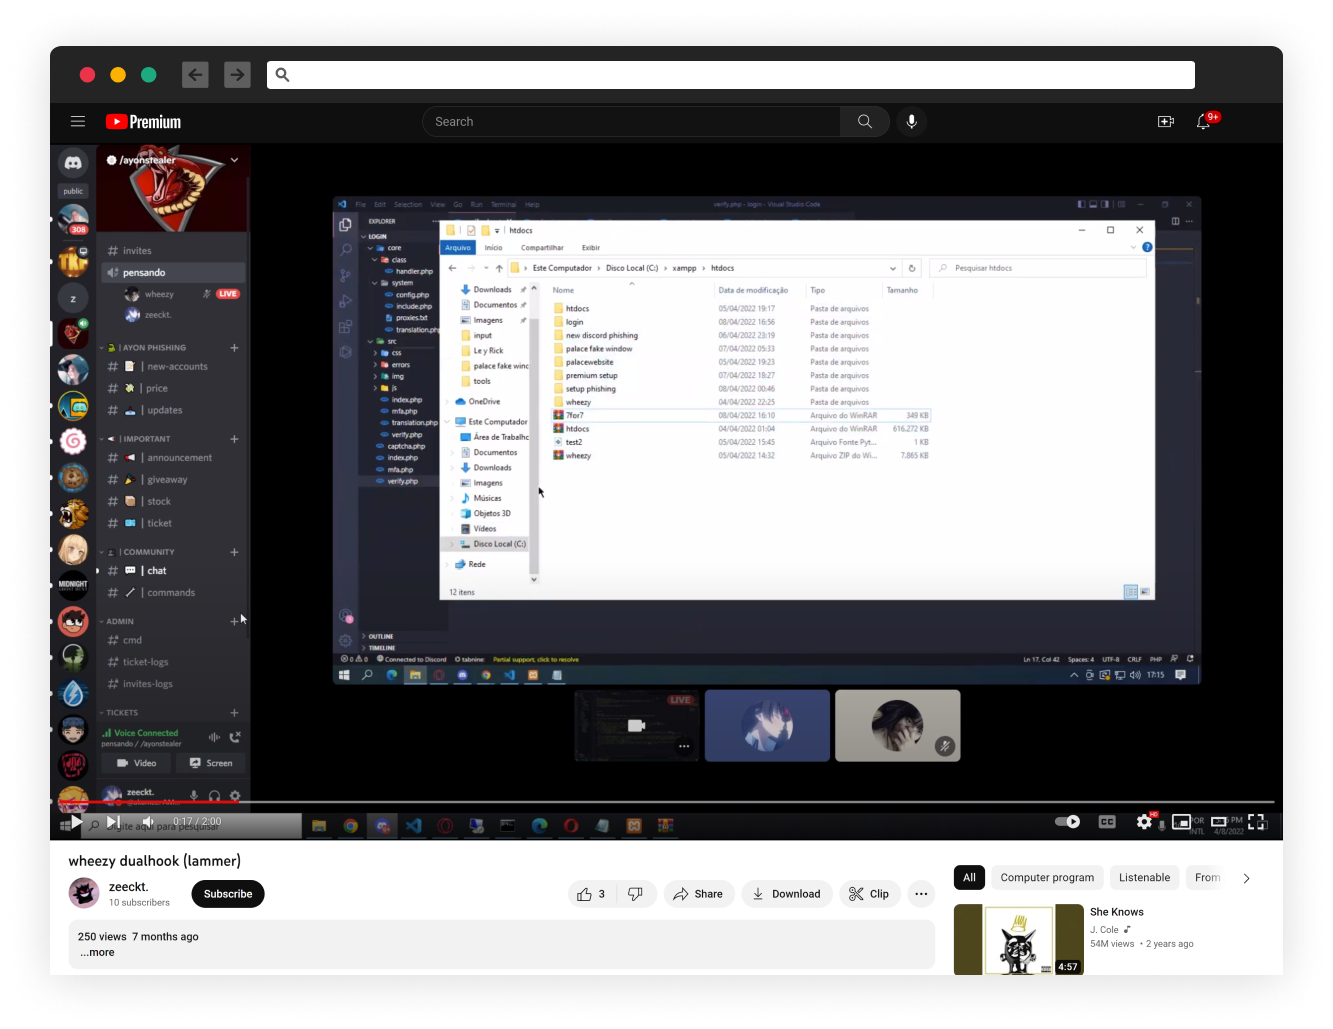Select the Listenable chip

pos(1144,878)
